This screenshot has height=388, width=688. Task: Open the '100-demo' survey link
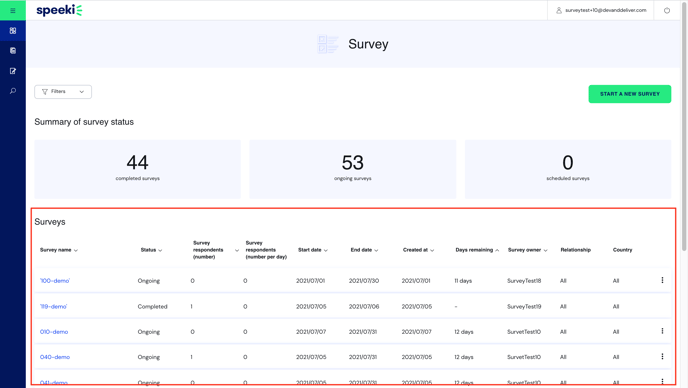pos(55,280)
